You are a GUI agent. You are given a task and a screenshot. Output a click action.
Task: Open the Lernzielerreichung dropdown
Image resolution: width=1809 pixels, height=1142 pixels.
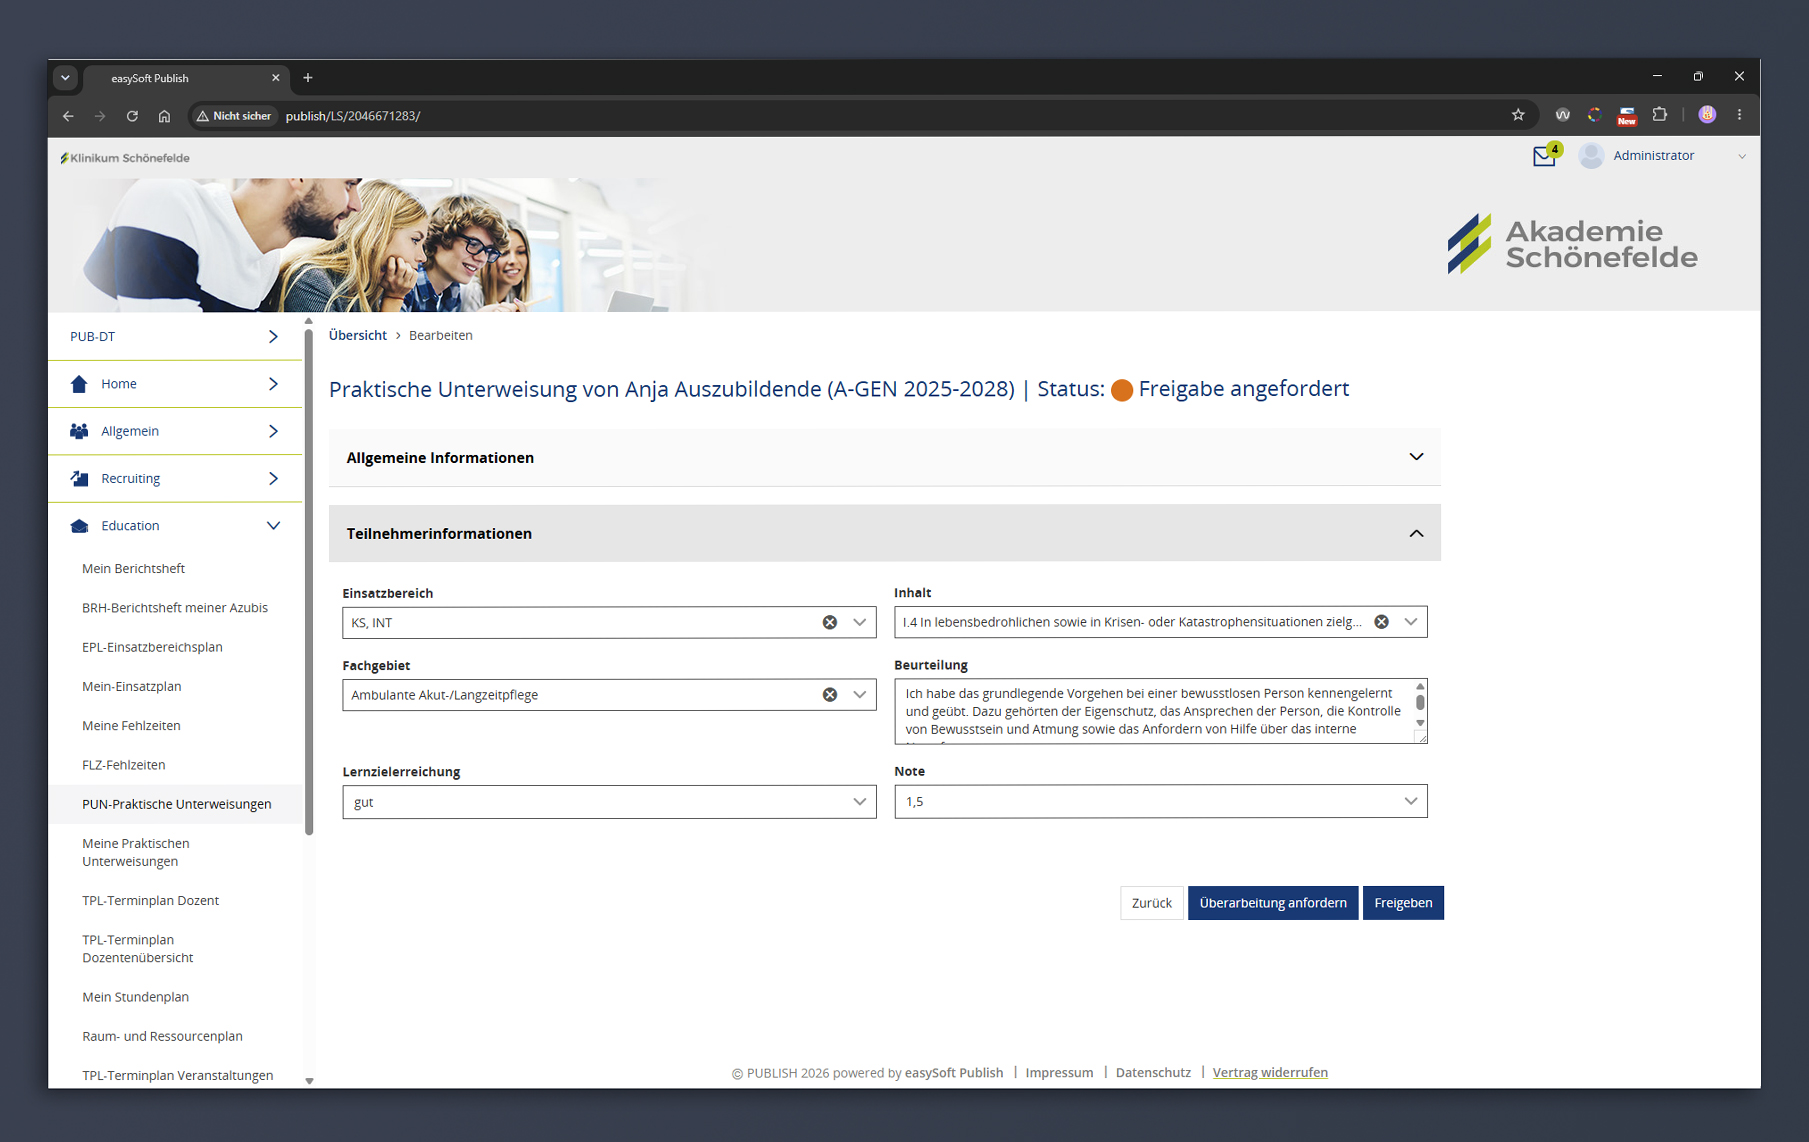tap(609, 802)
